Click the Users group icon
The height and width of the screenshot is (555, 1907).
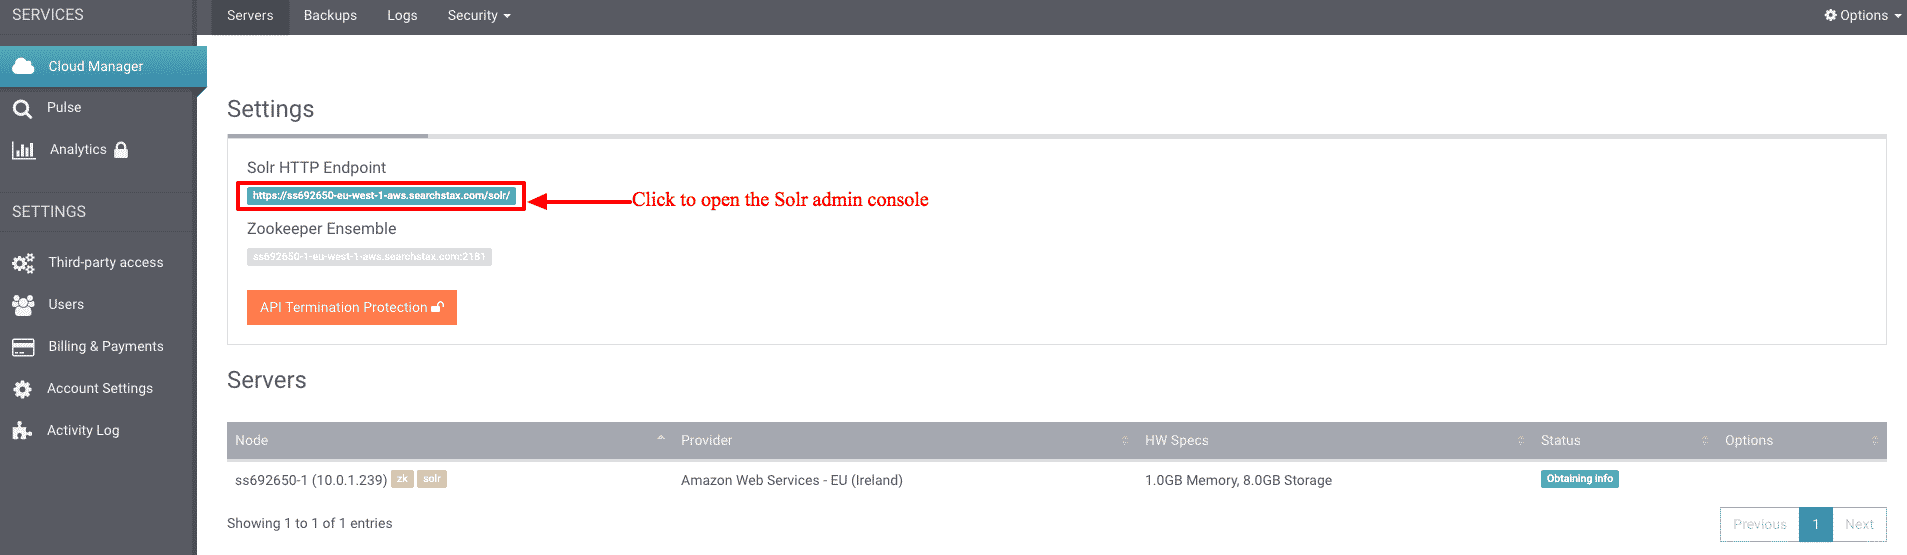[x=23, y=305]
